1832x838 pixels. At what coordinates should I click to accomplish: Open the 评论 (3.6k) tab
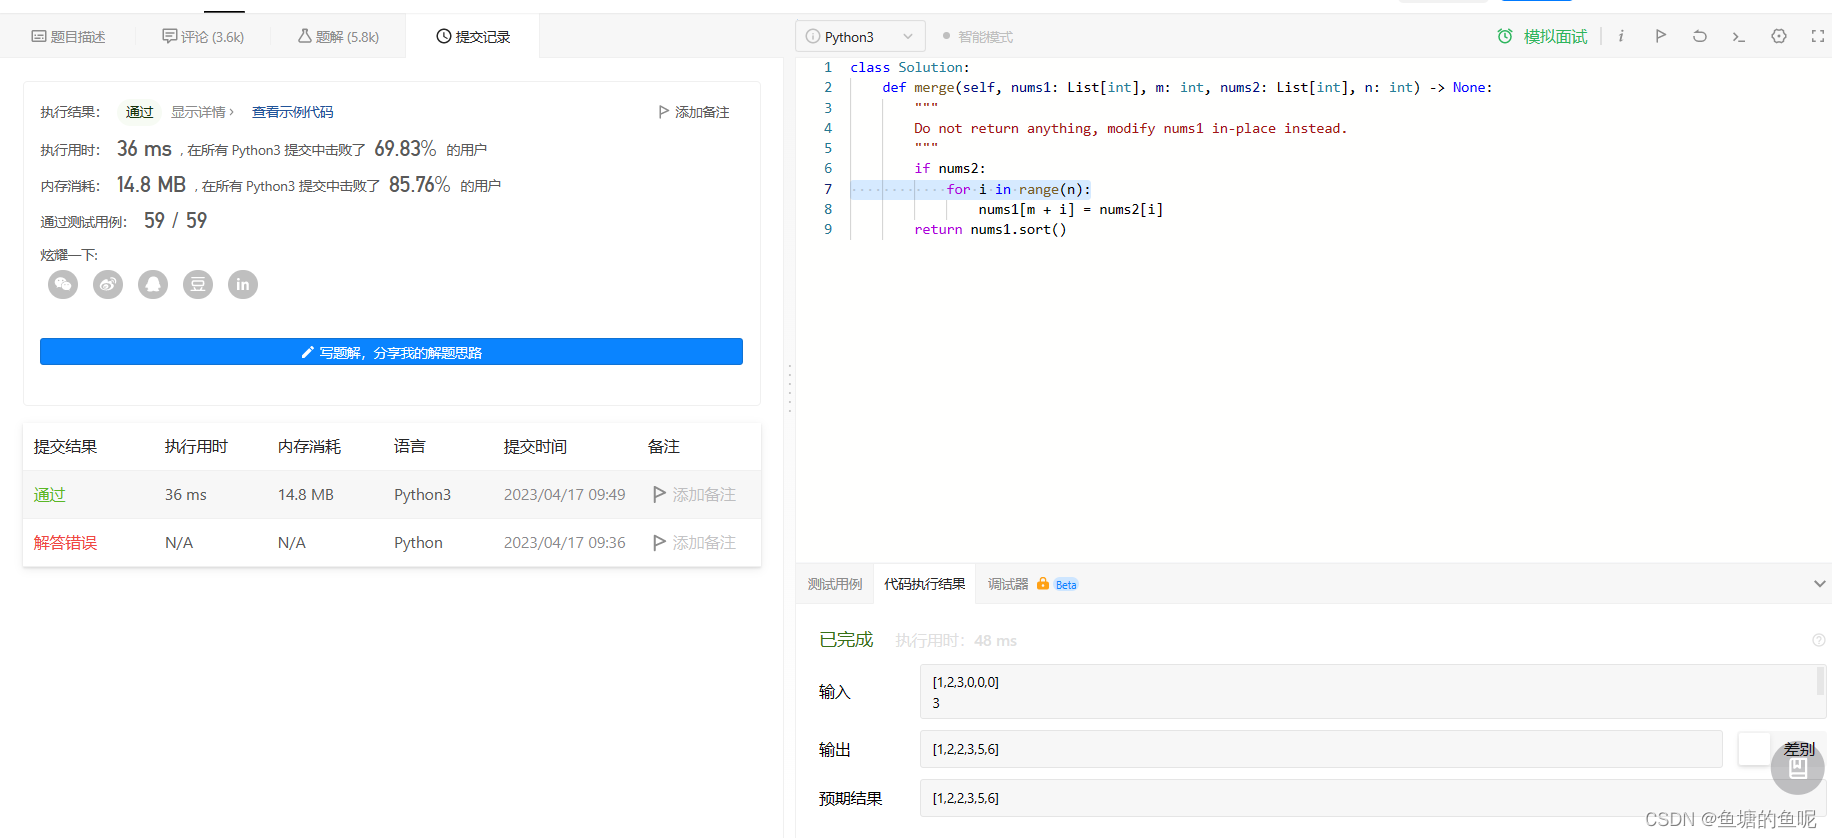click(203, 37)
